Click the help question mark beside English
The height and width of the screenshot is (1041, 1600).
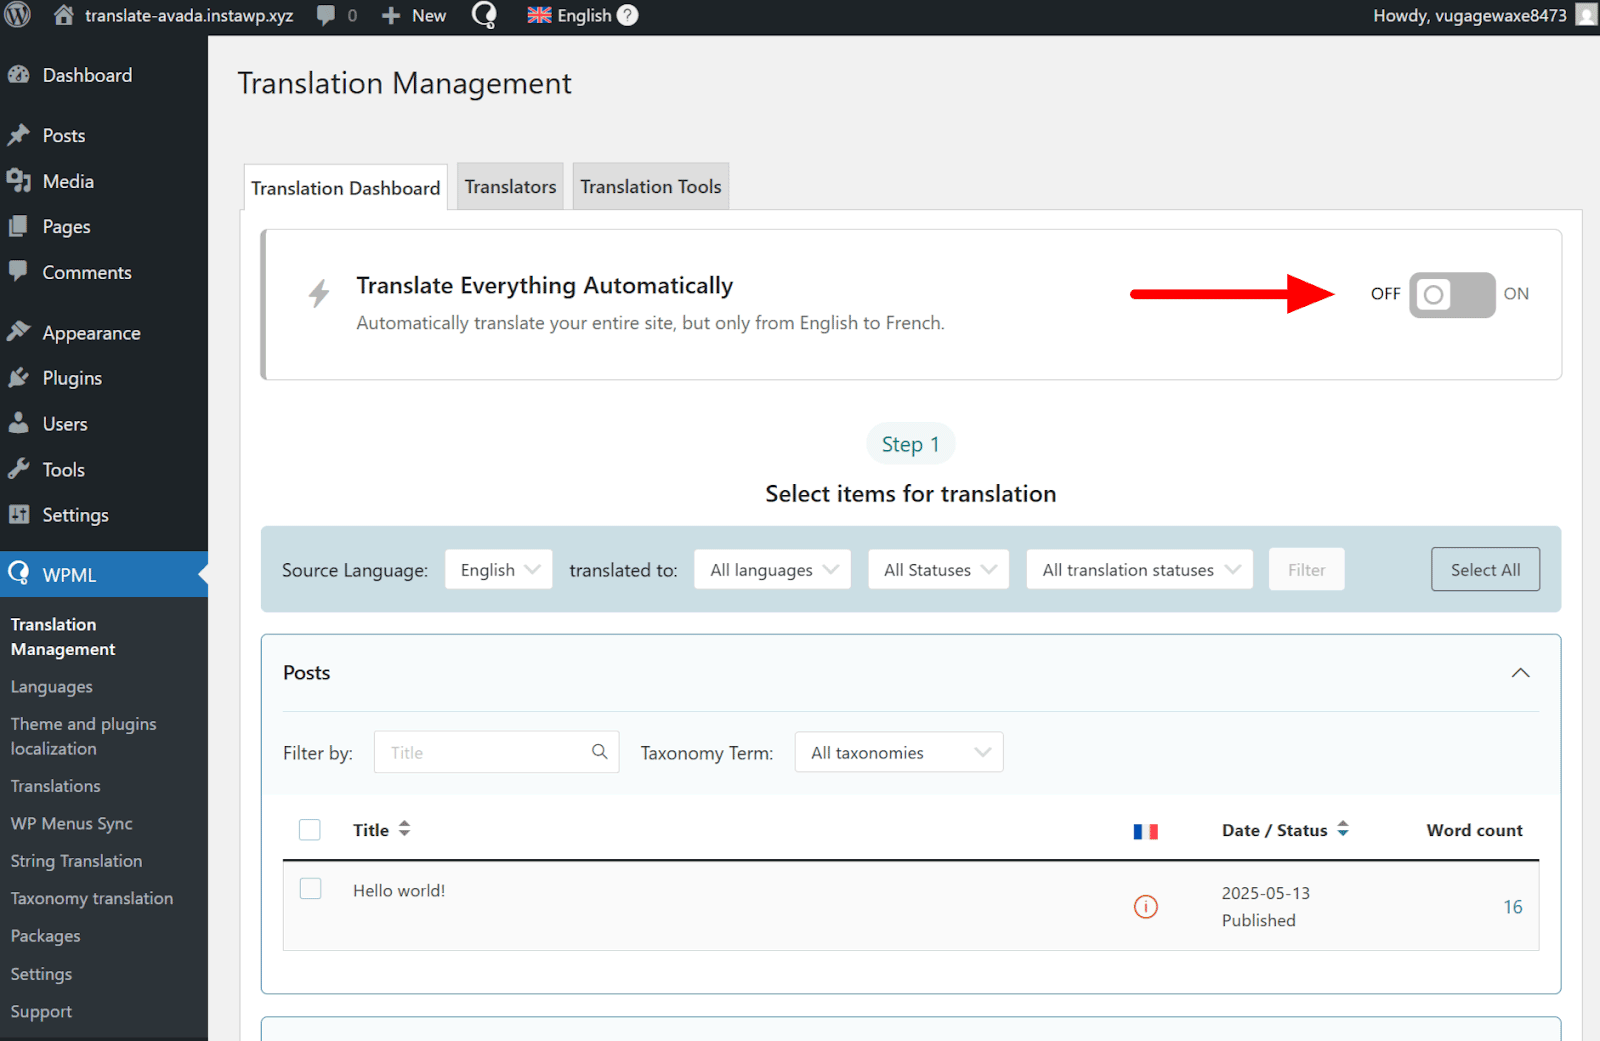627,15
